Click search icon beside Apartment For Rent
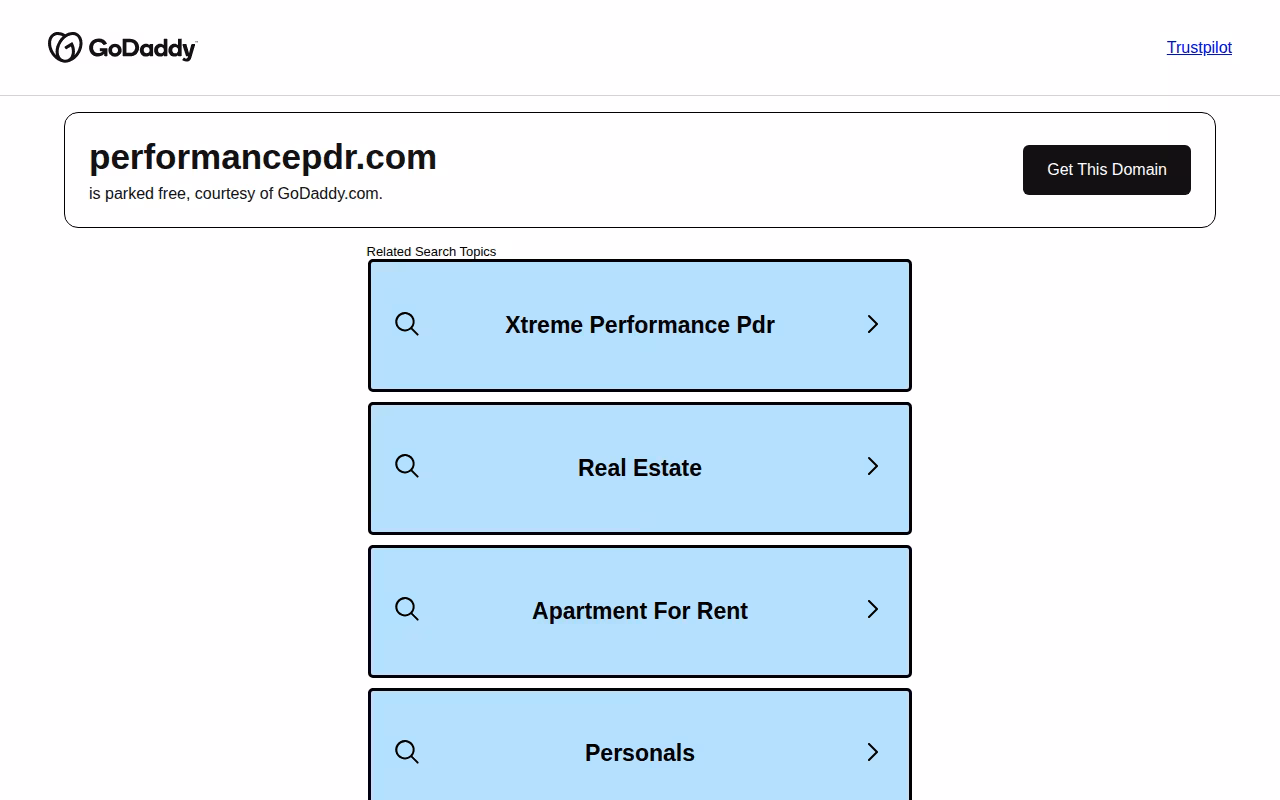1280x800 pixels. [x=407, y=609]
